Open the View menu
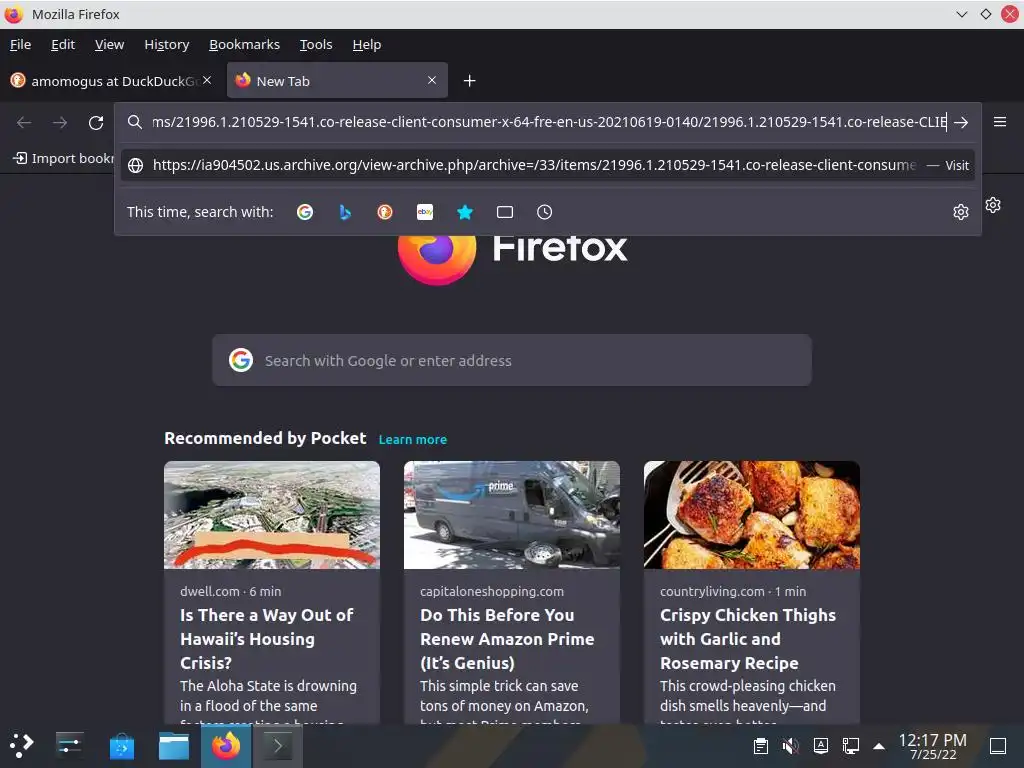The width and height of the screenshot is (1024, 768). click(109, 44)
